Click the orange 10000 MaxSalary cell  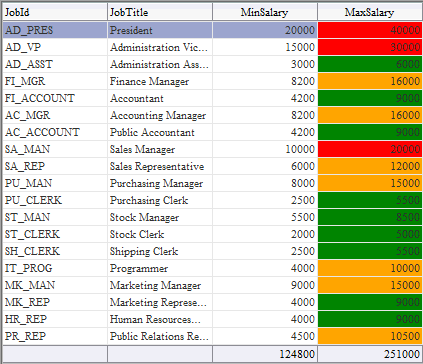tap(370, 268)
